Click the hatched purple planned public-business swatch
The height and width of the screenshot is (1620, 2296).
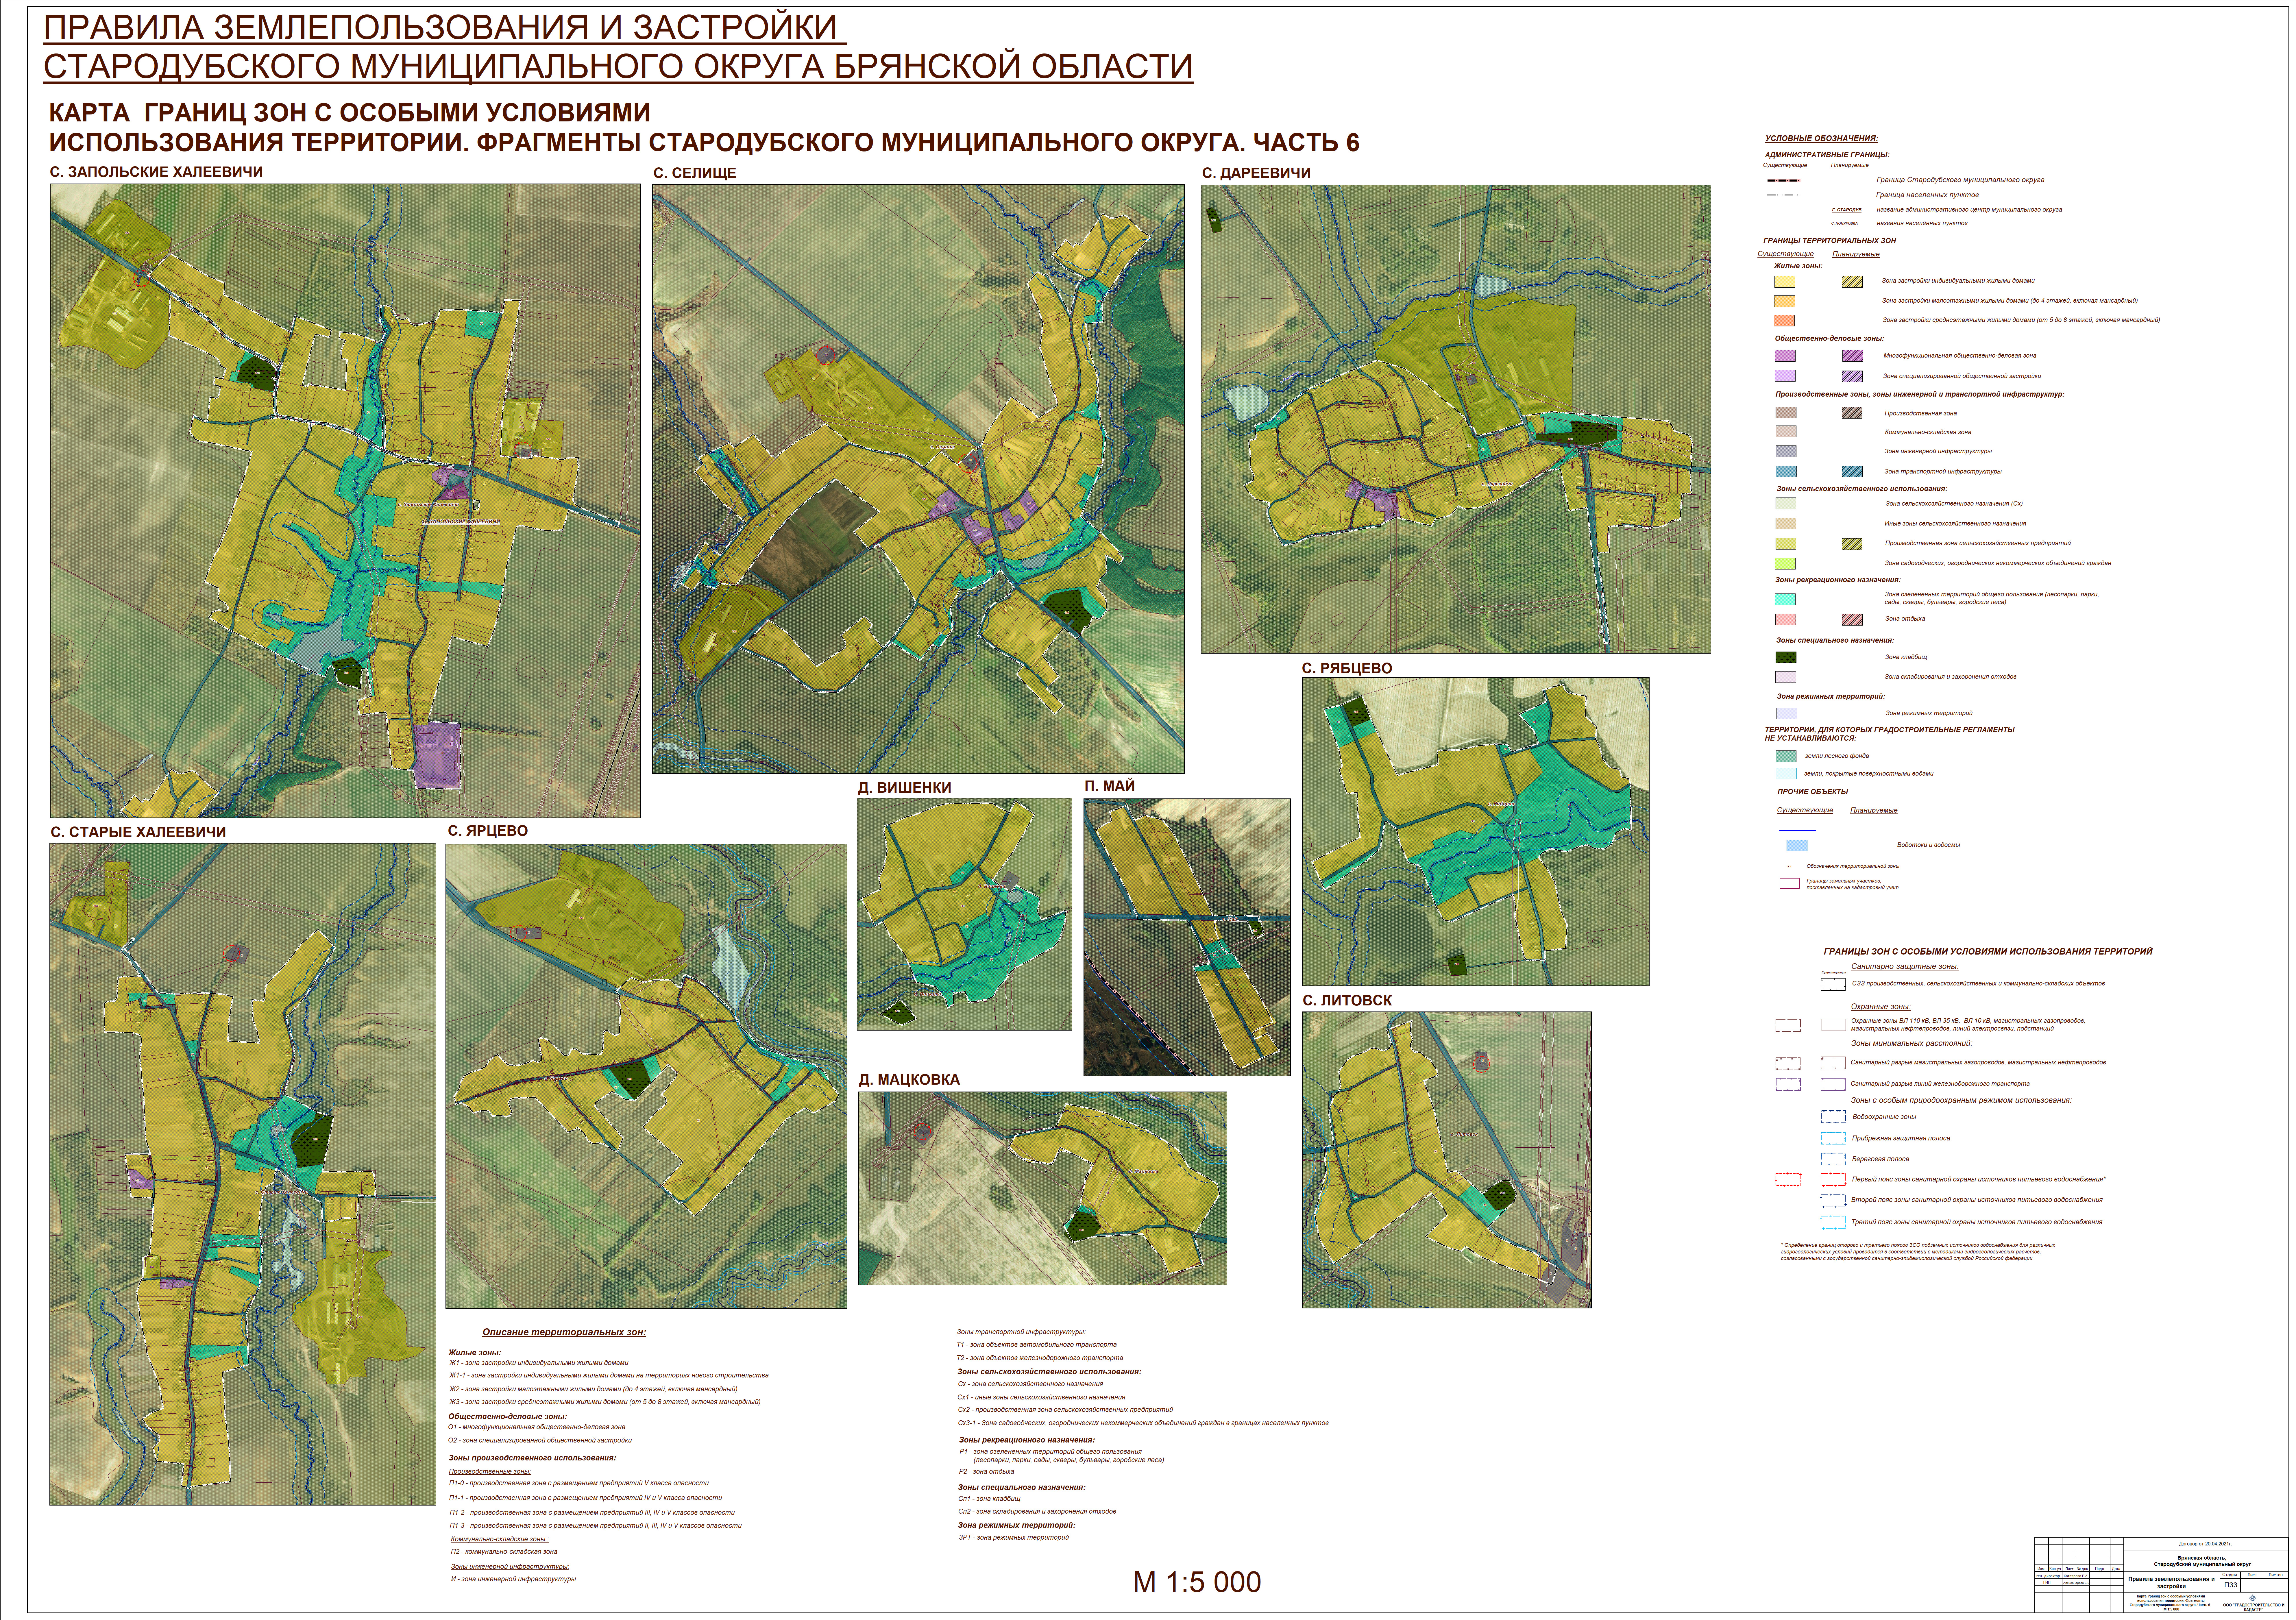(1853, 356)
